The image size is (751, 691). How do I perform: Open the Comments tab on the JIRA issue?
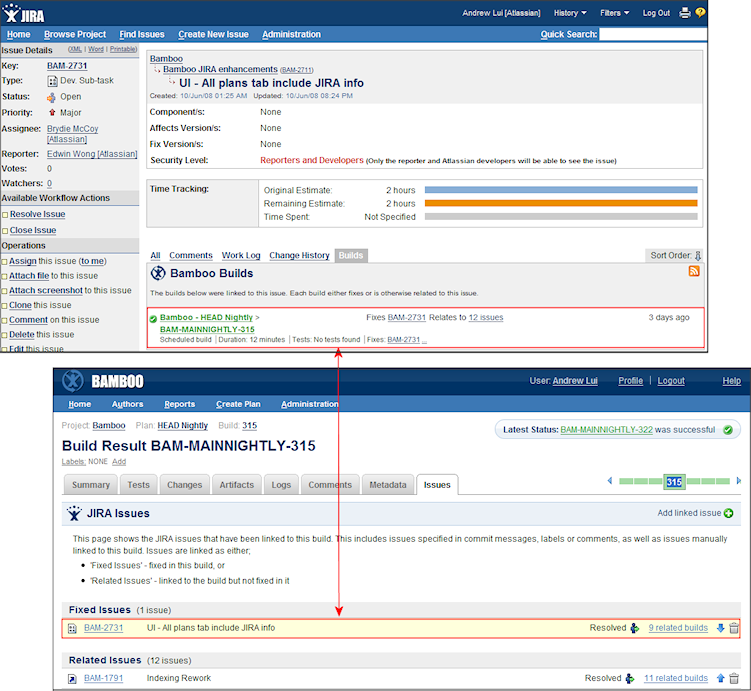pyautogui.click(x=191, y=255)
